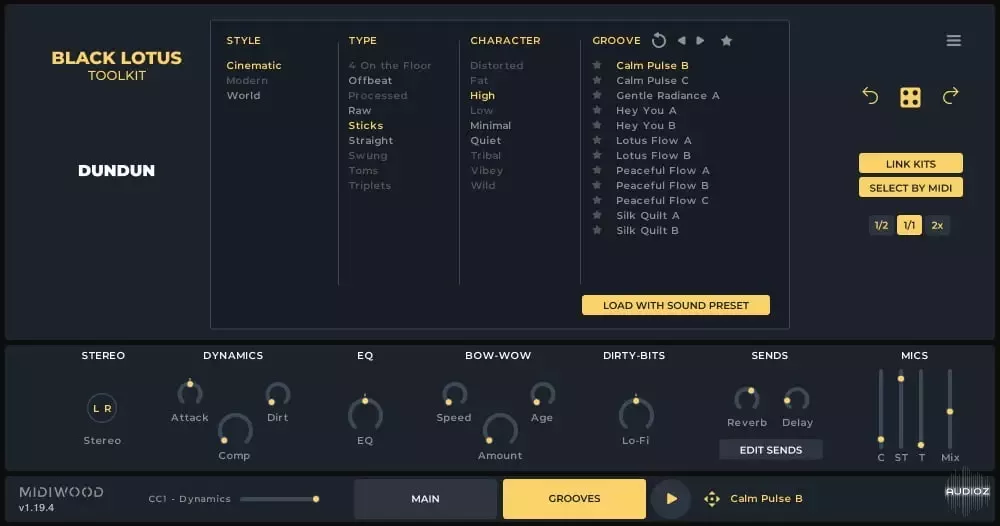
Task: Go to the previous groove arrow
Action: pos(681,41)
